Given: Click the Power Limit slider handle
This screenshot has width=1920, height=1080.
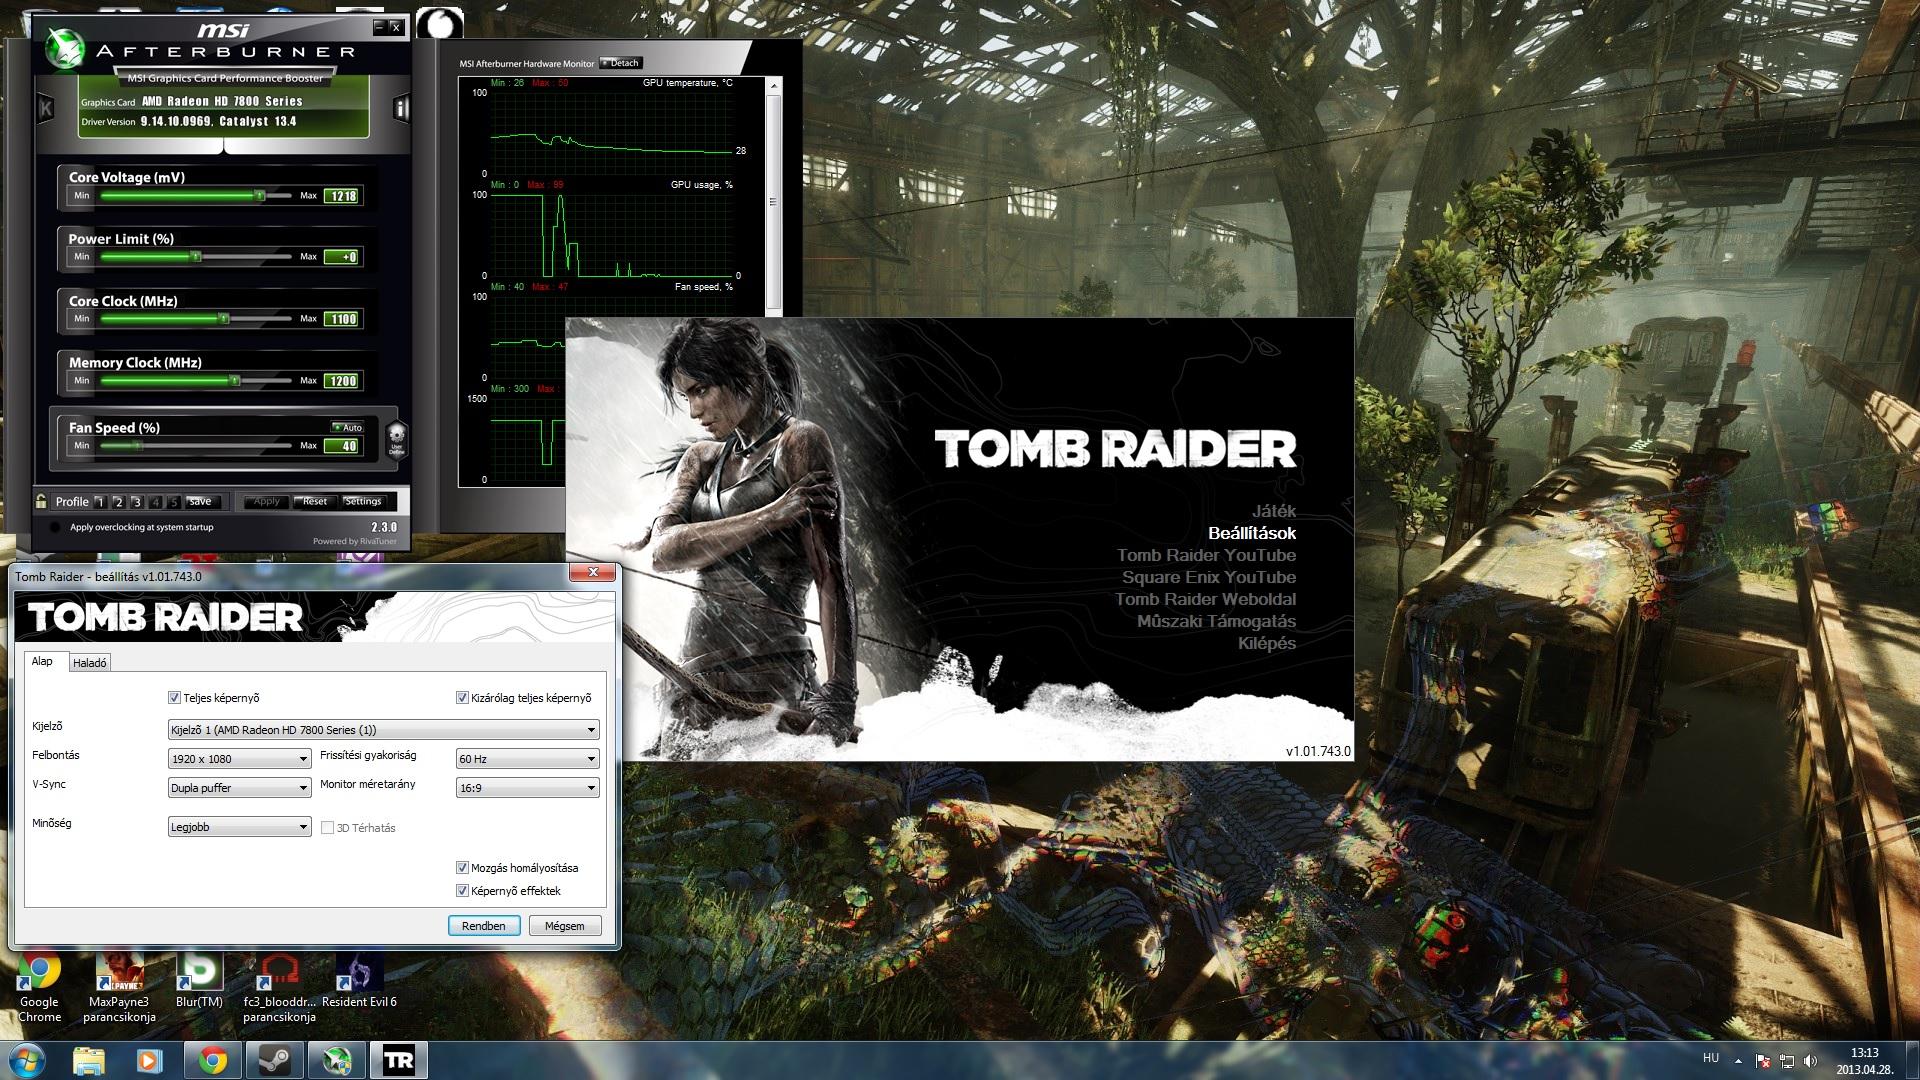Looking at the screenshot, I should coord(196,257).
